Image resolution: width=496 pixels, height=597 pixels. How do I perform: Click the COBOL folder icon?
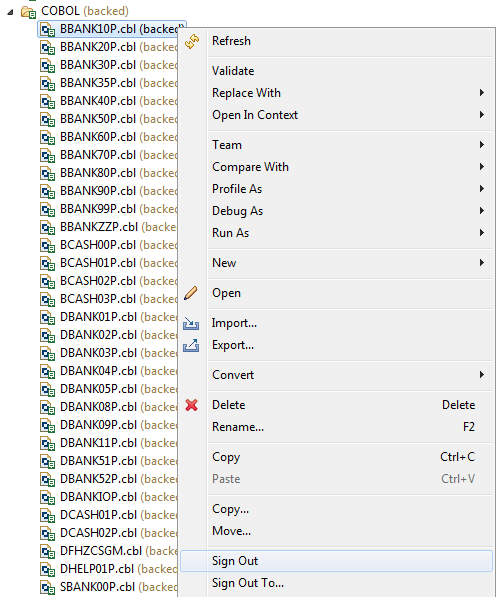pos(29,12)
